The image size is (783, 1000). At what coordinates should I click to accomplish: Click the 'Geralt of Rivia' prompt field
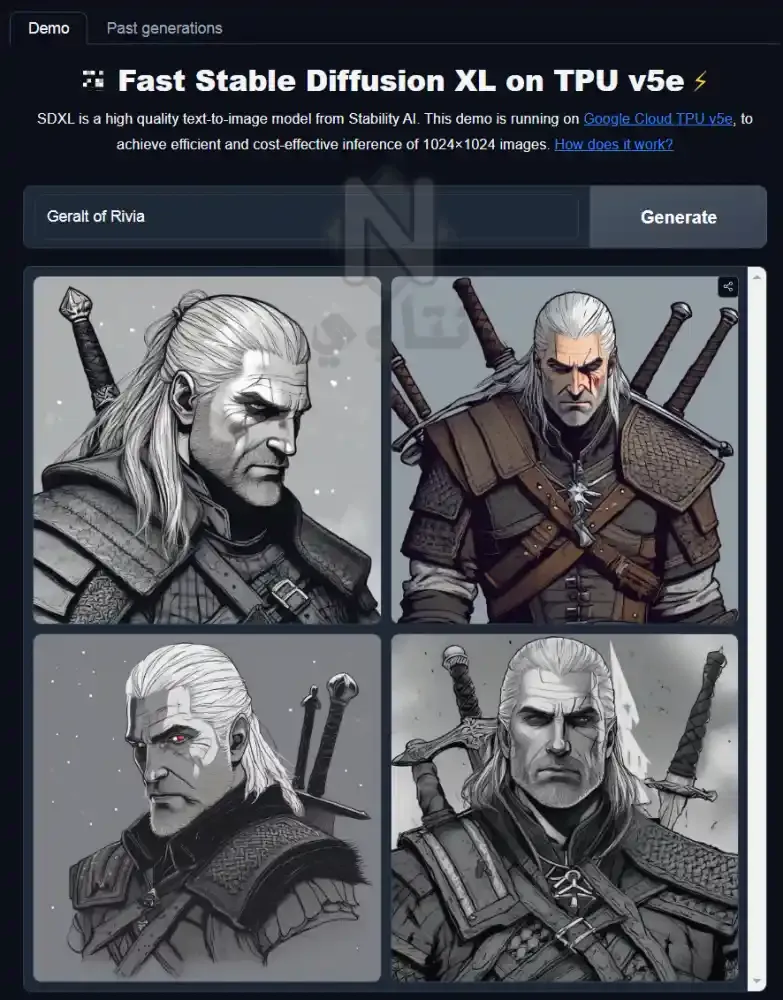(x=307, y=217)
